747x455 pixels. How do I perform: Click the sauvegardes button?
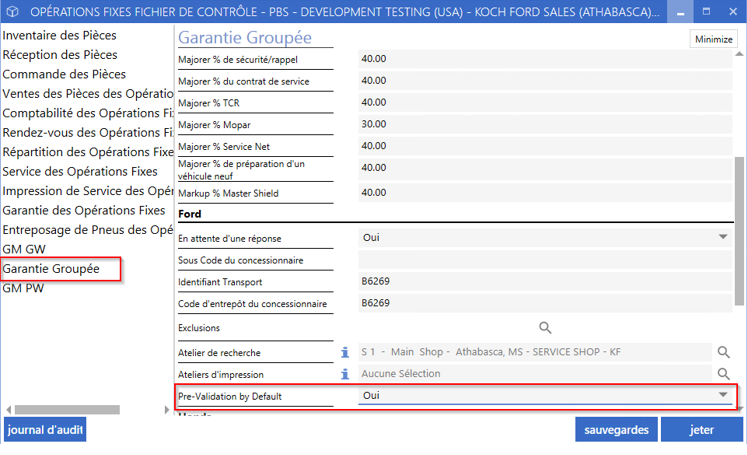616,430
